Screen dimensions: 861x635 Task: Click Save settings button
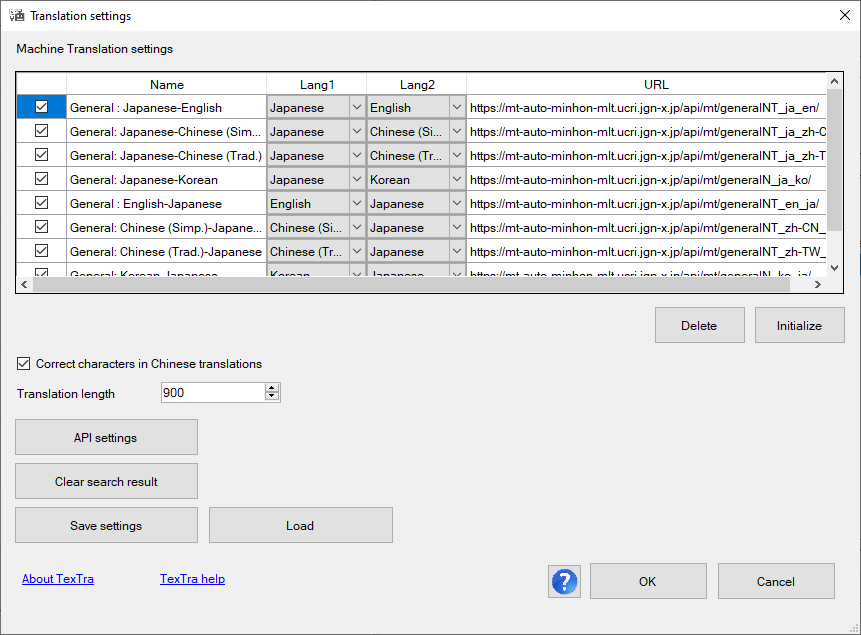tap(106, 525)
